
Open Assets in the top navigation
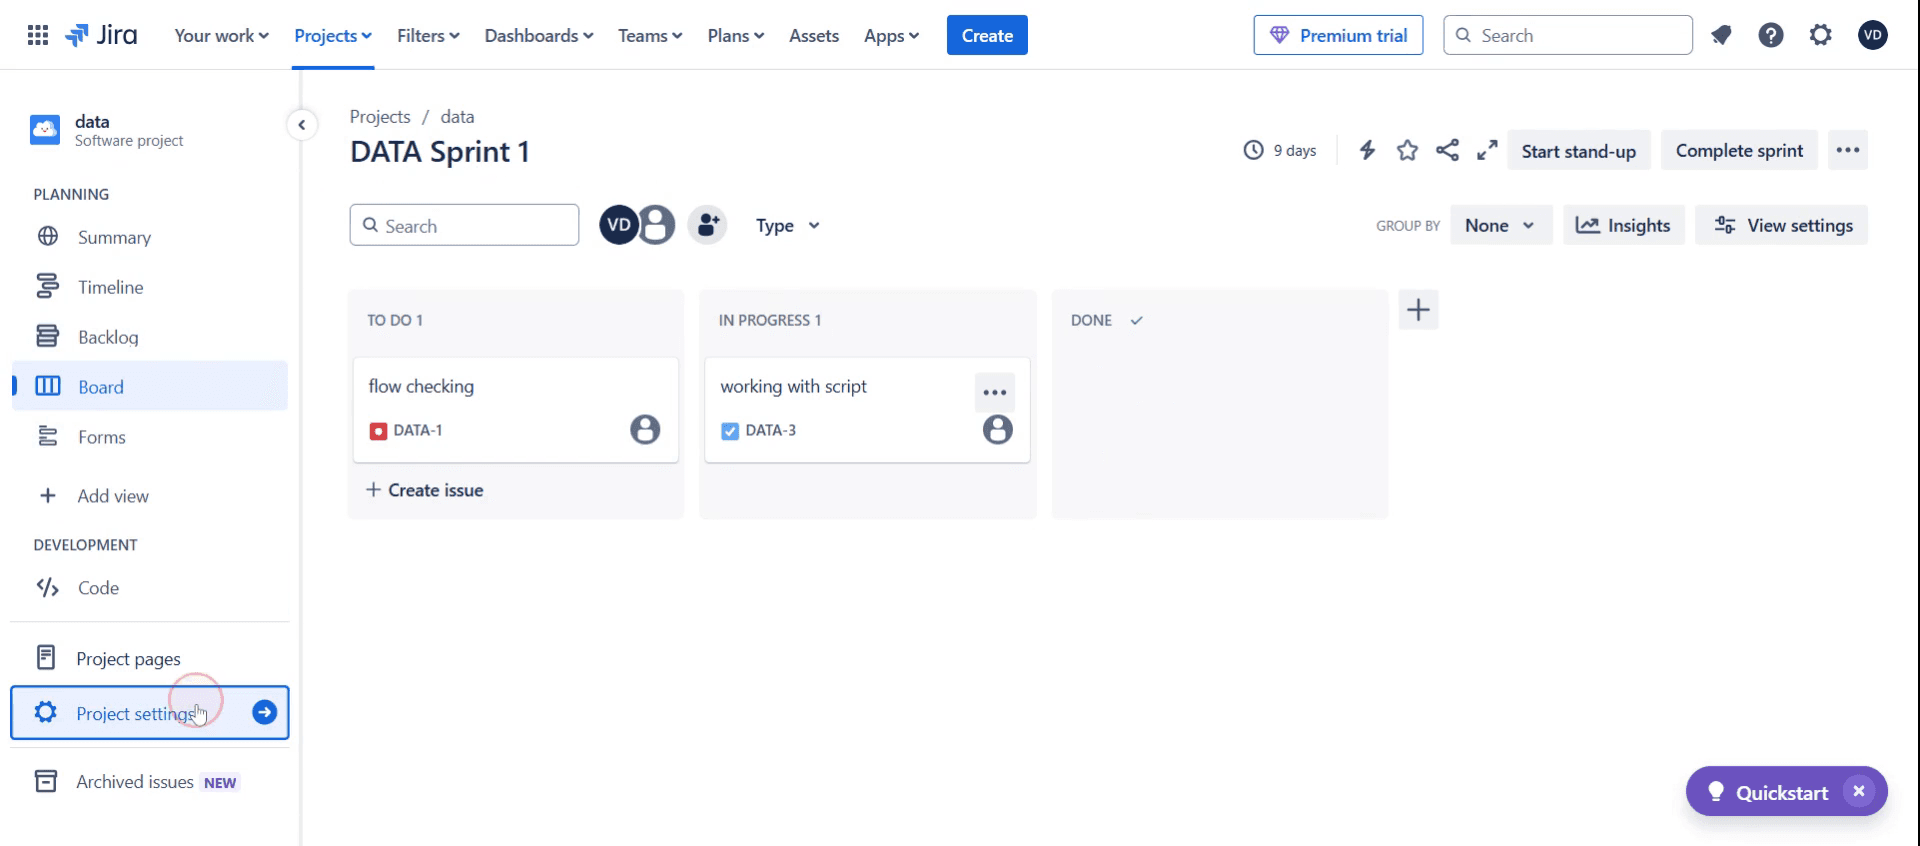point(814,35)
